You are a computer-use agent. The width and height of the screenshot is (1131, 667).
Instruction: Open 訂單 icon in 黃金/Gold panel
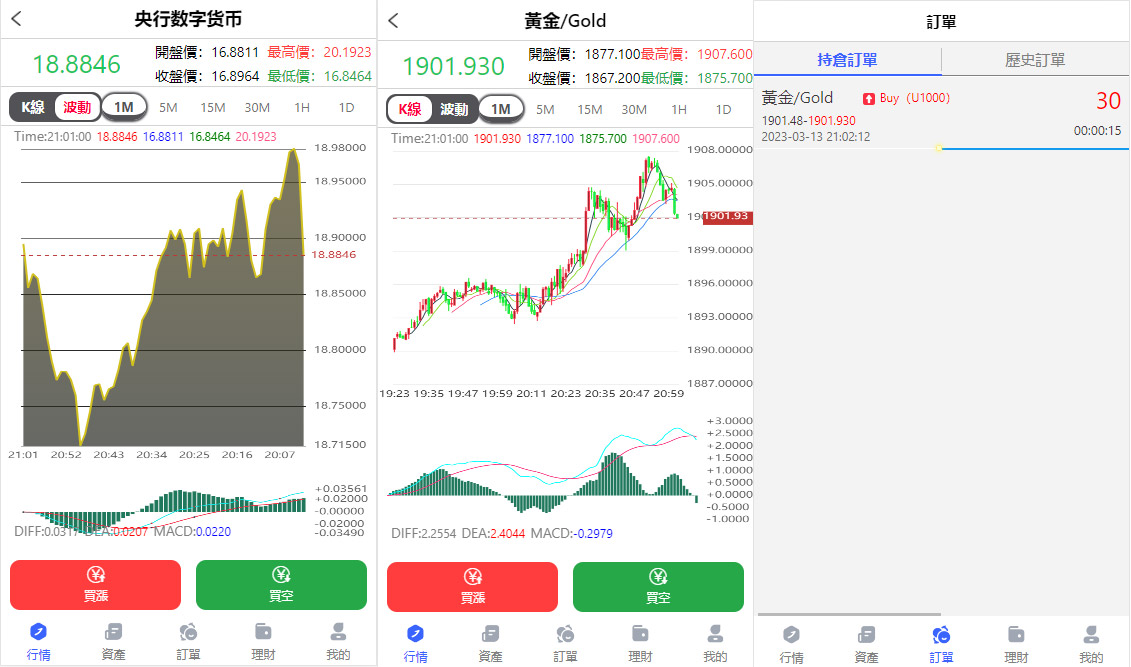566,634
